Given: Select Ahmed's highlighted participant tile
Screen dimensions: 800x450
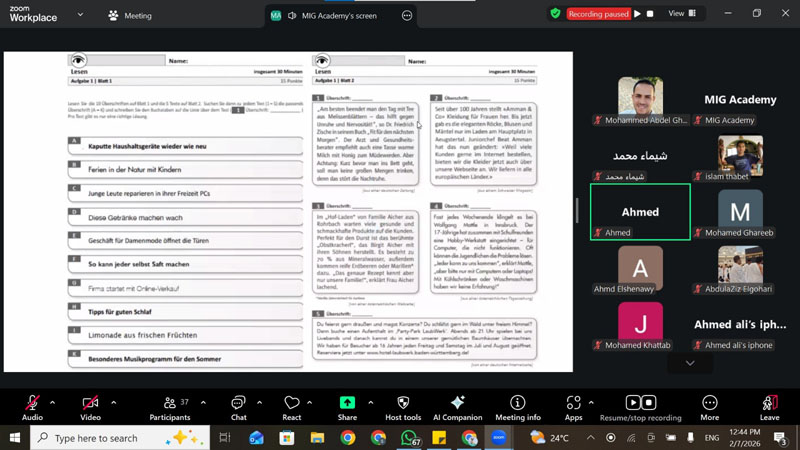Looking at the screenshot, I should coord(640,212).
